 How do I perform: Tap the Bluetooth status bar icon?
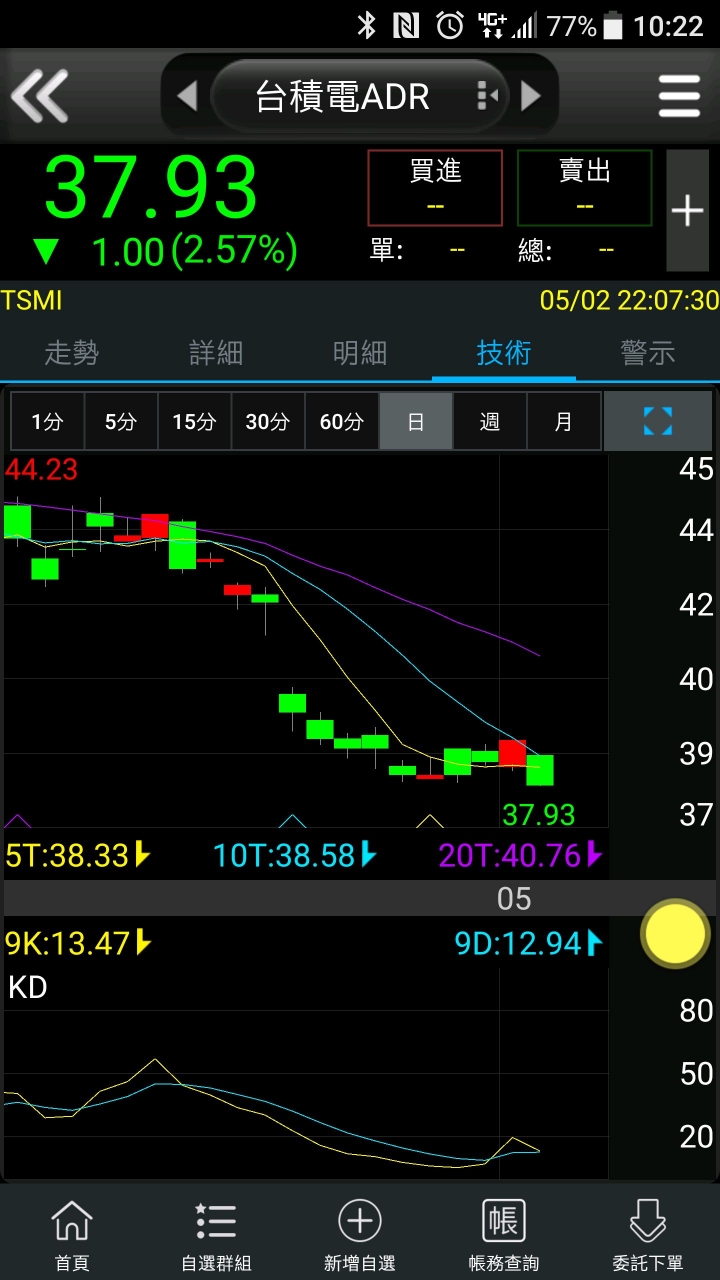coord(367,25)
